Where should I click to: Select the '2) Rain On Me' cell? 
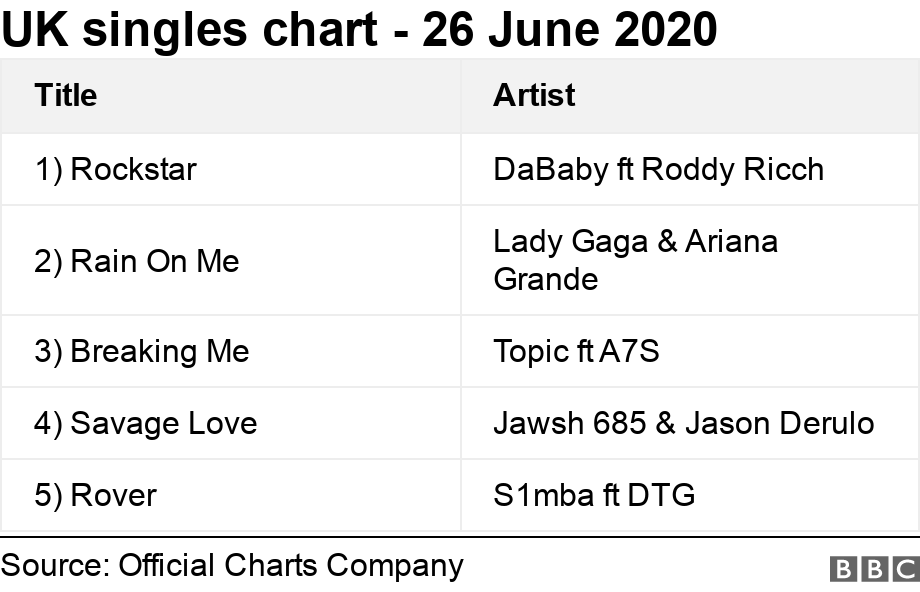(x=137, y=261)
